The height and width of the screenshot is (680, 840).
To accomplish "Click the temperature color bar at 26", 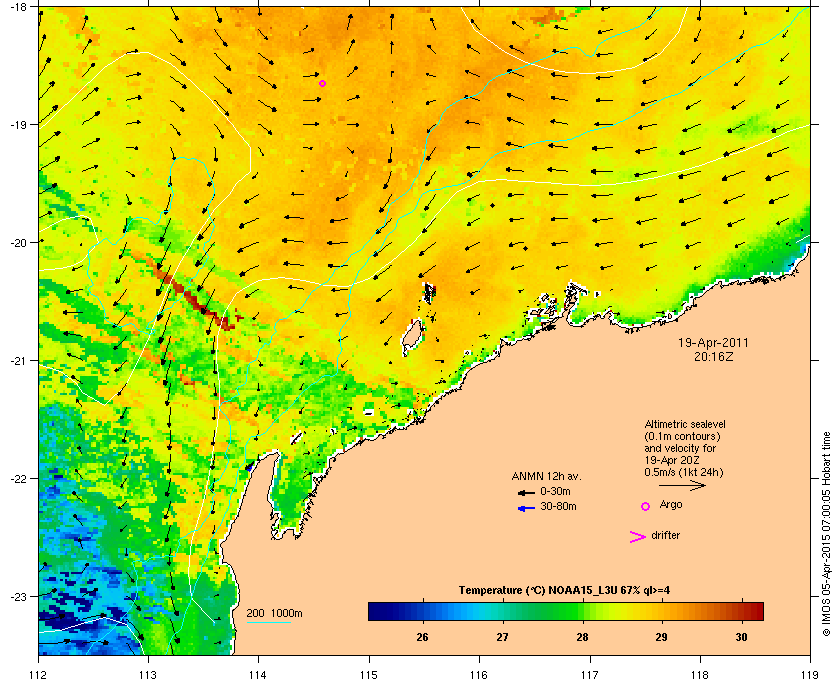I will pos(423,611).
